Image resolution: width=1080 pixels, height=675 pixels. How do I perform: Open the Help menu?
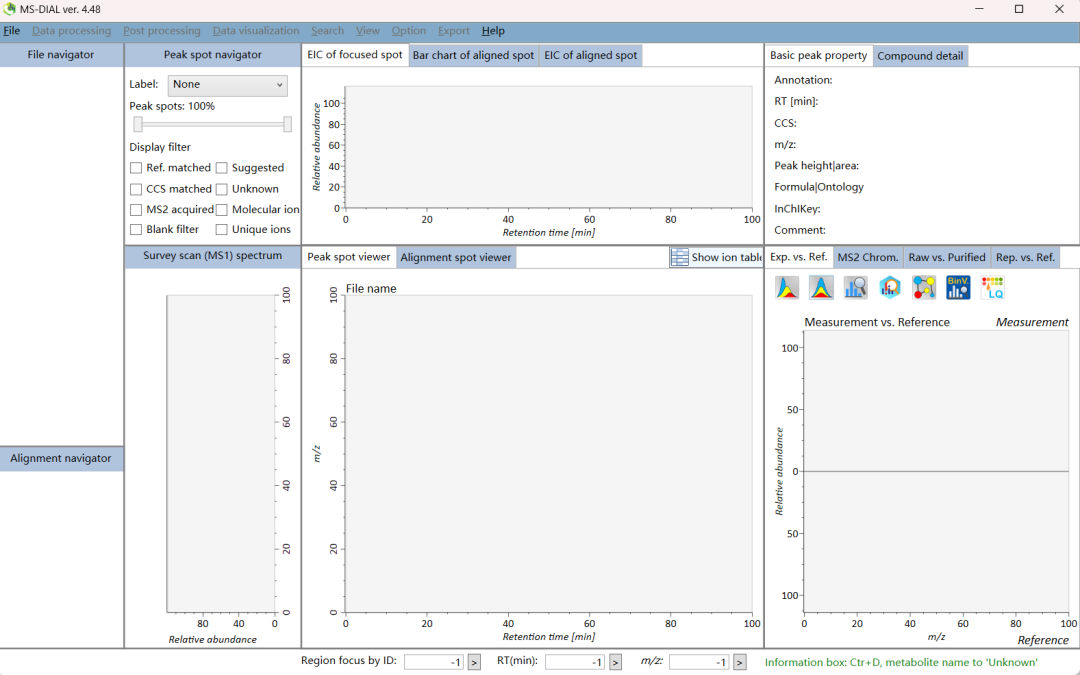(x=493, y=31)
